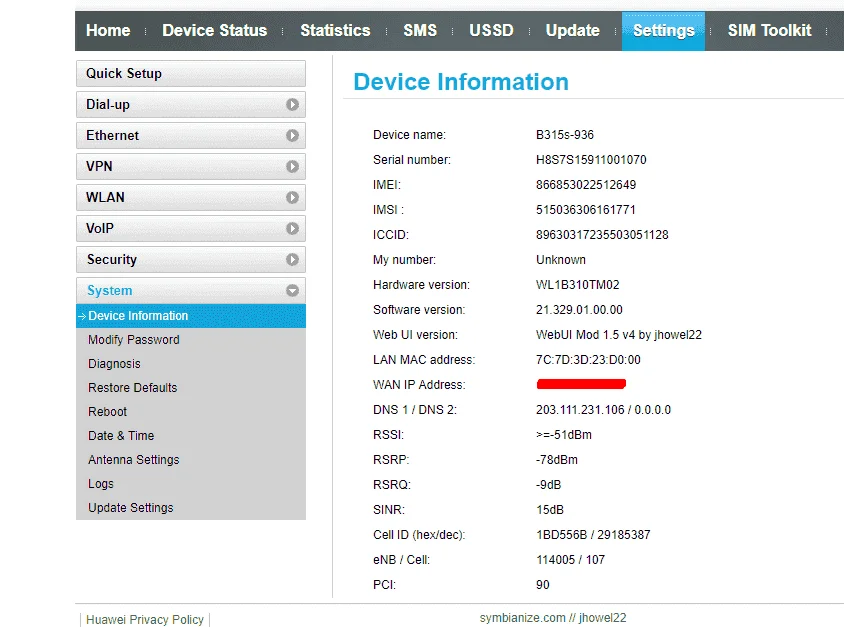Click device name value B315s-936

pyautogui.click(x=565, y=135)
